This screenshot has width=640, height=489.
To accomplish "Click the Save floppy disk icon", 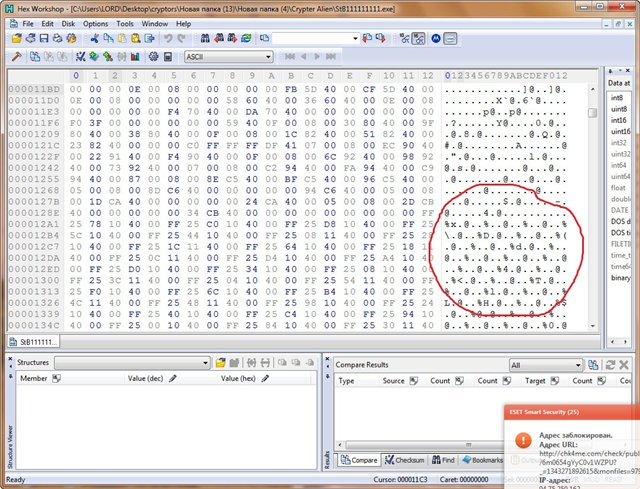I will 44,38.
